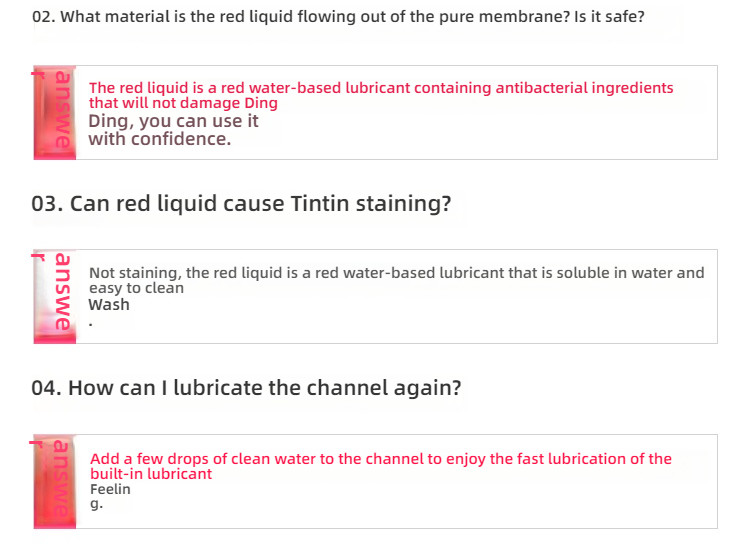
Task: Click the 'built-in lubricant' red text
Action: pos(151,474)
